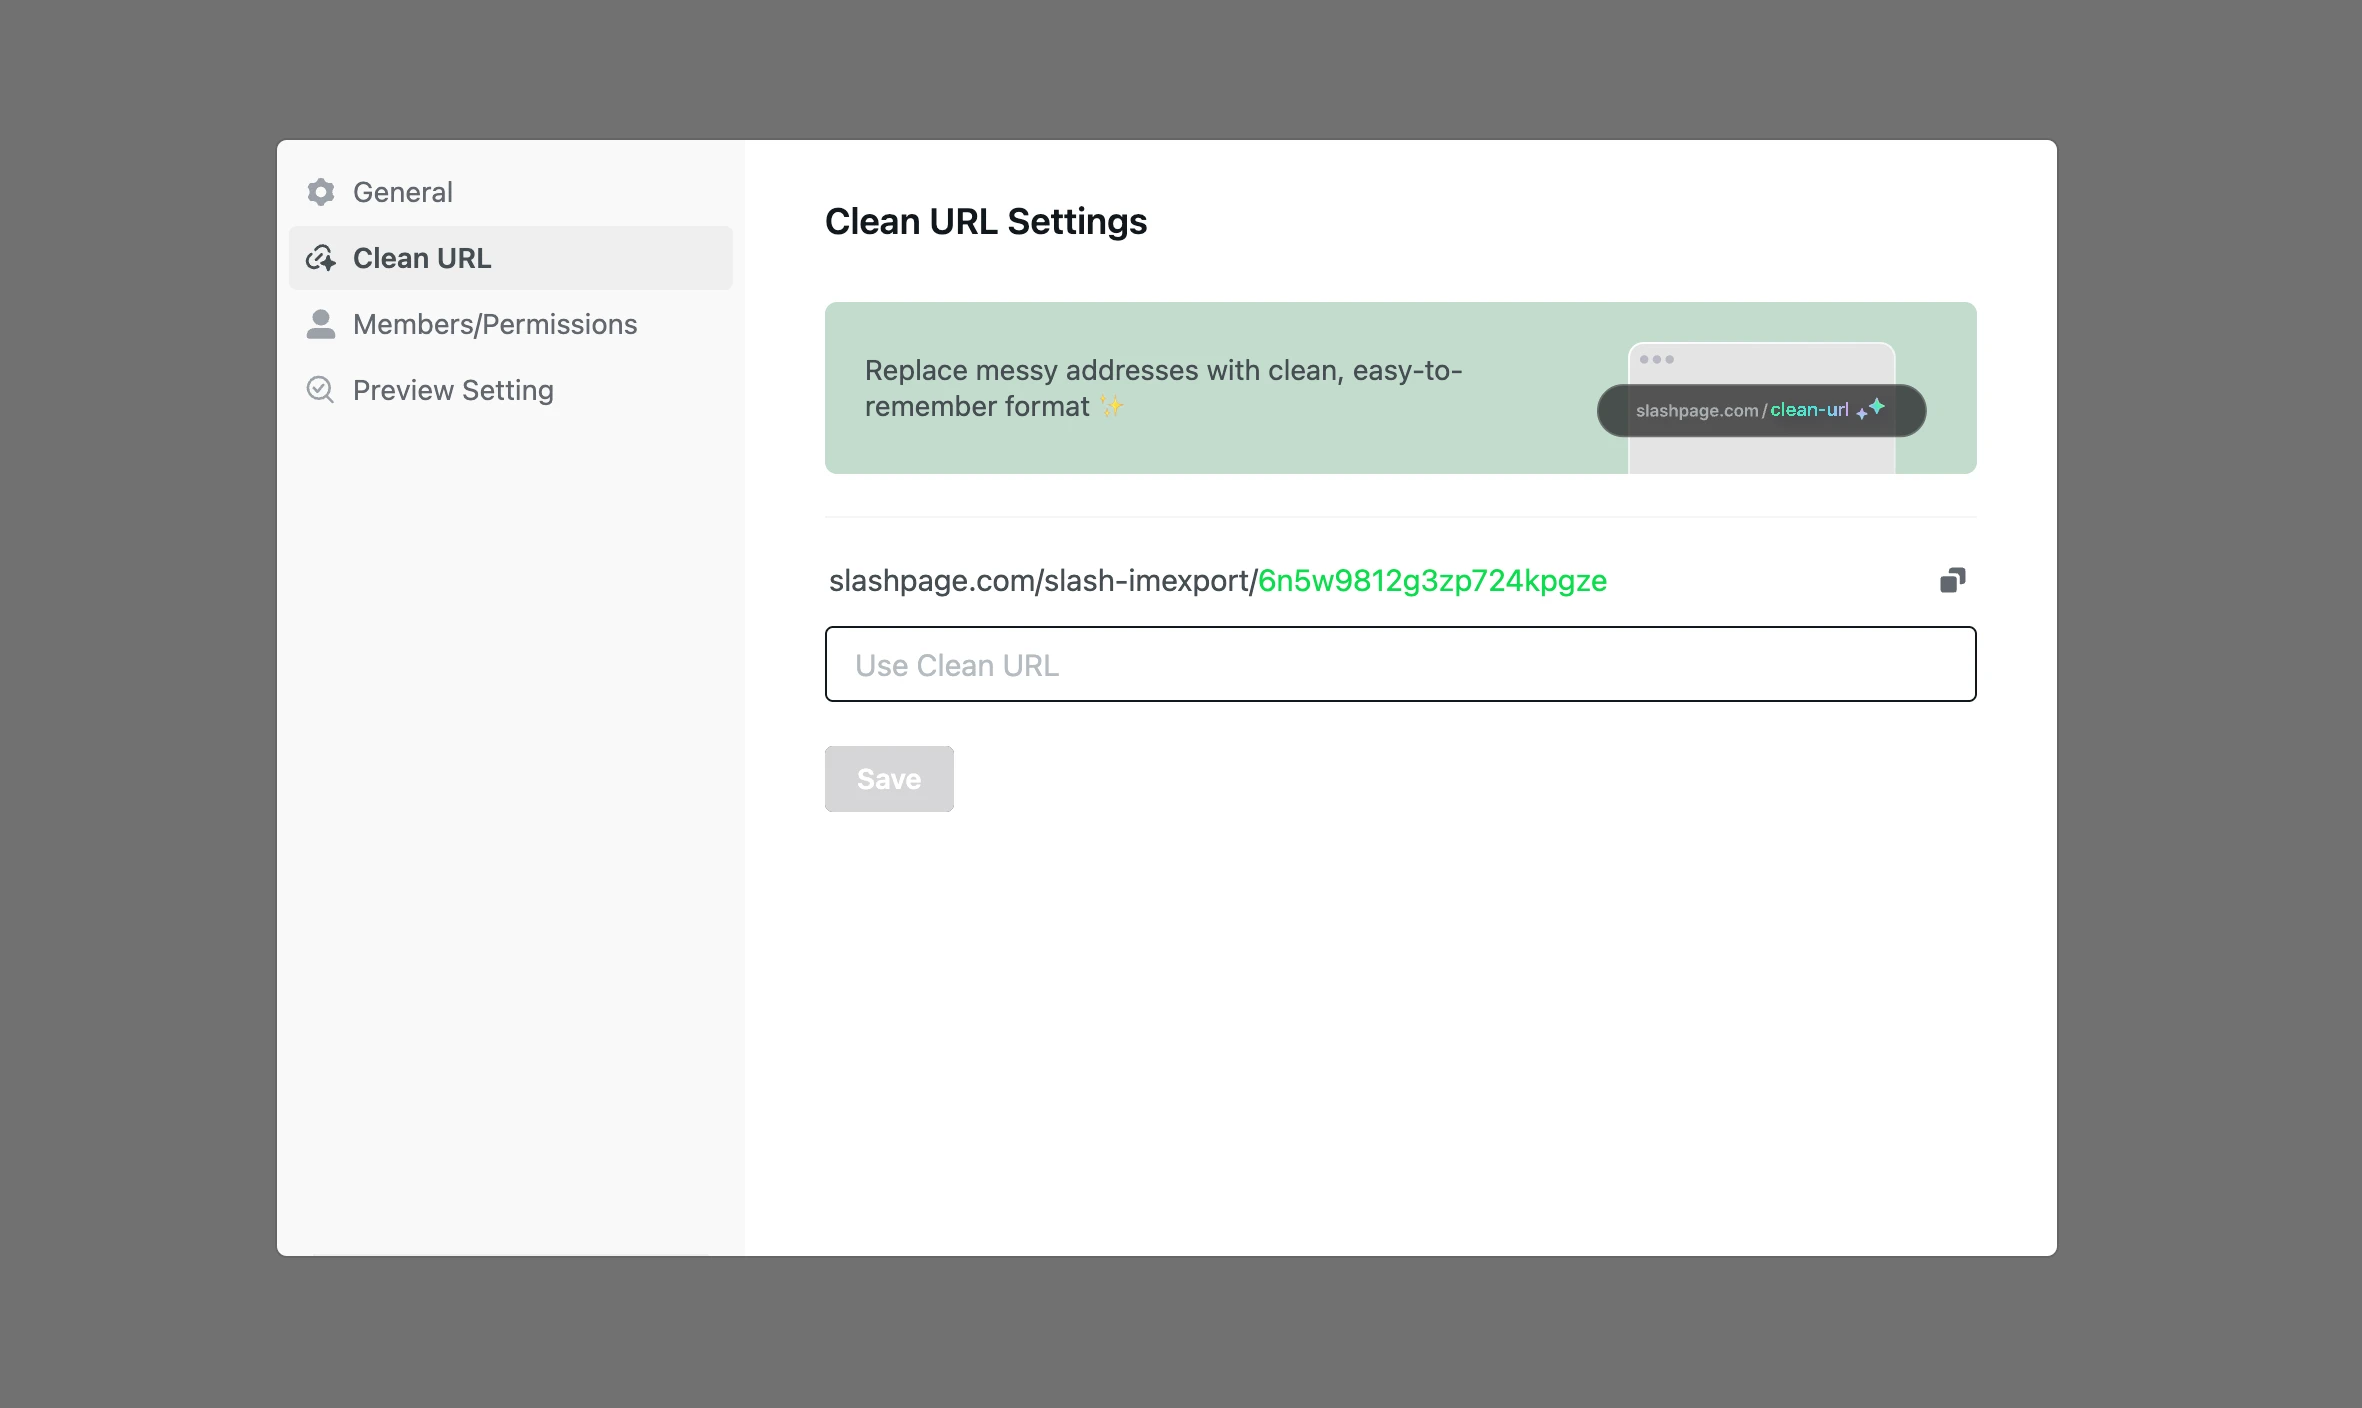Switch to Preview Setting tab
This screenshot has width=2362, height=1408.
coord(510,390)
